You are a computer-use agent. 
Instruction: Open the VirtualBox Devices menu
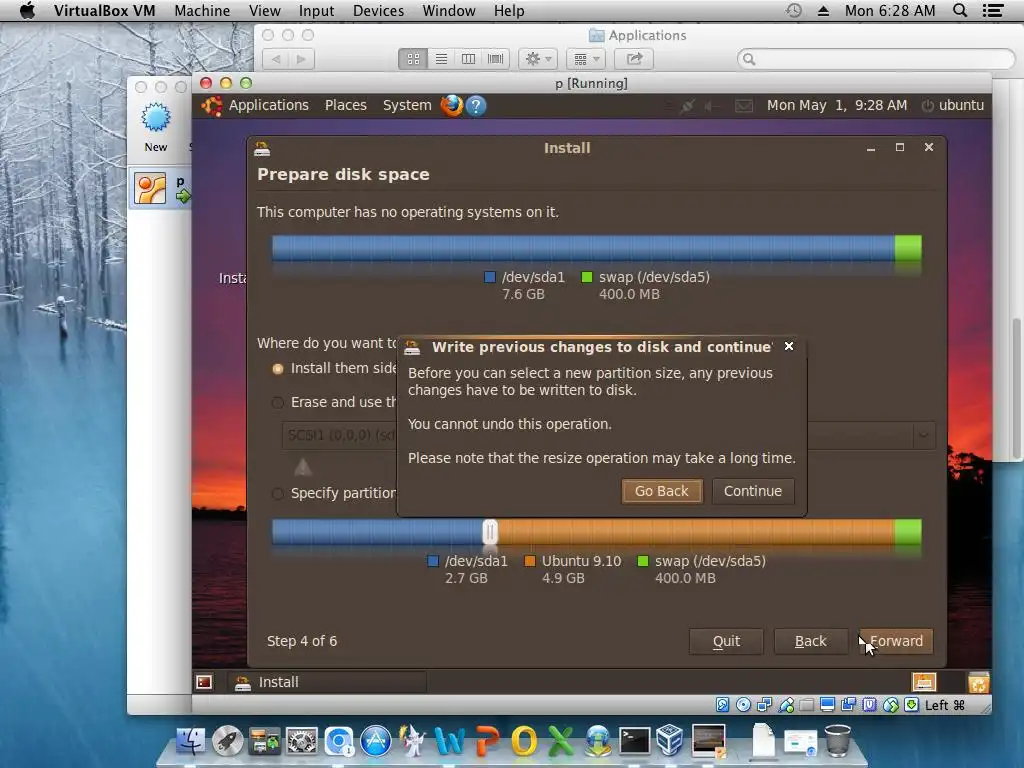coord(378,10)
